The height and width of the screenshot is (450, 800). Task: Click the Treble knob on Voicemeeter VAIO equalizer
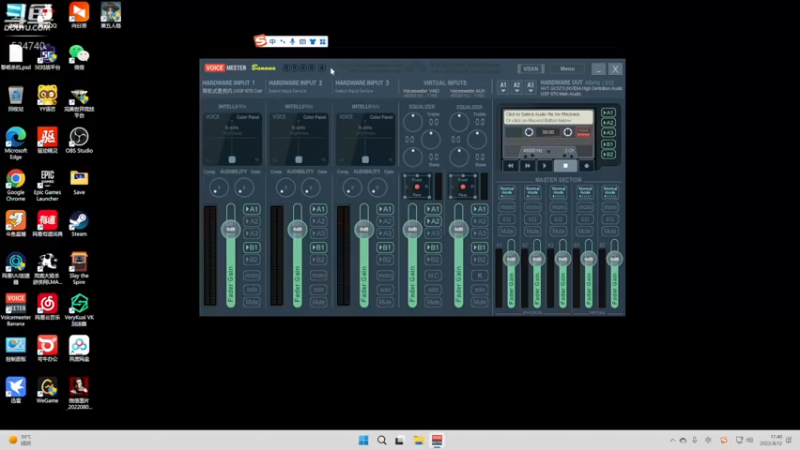tap(412, 121)
